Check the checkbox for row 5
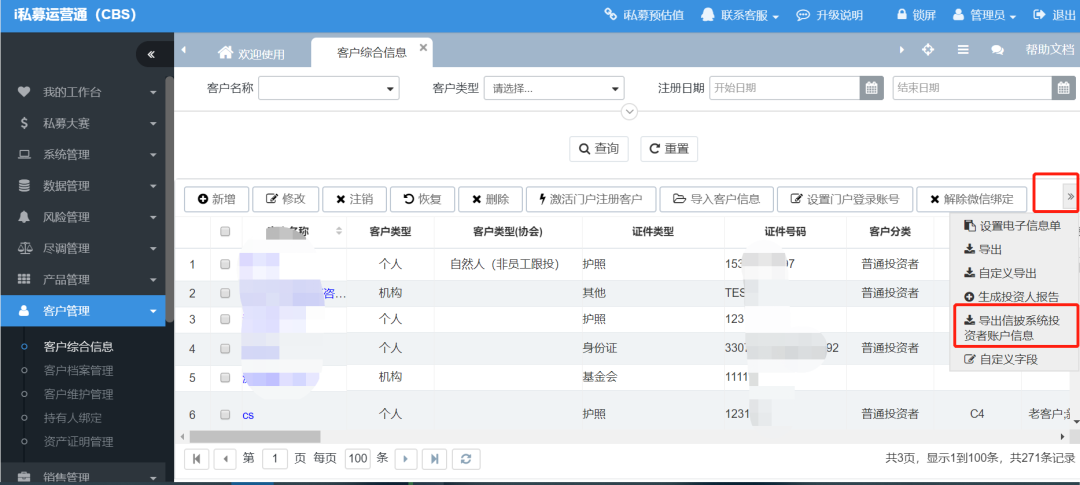The height and width of the screenshot is (485, 1080). click(x=225, y=378)
